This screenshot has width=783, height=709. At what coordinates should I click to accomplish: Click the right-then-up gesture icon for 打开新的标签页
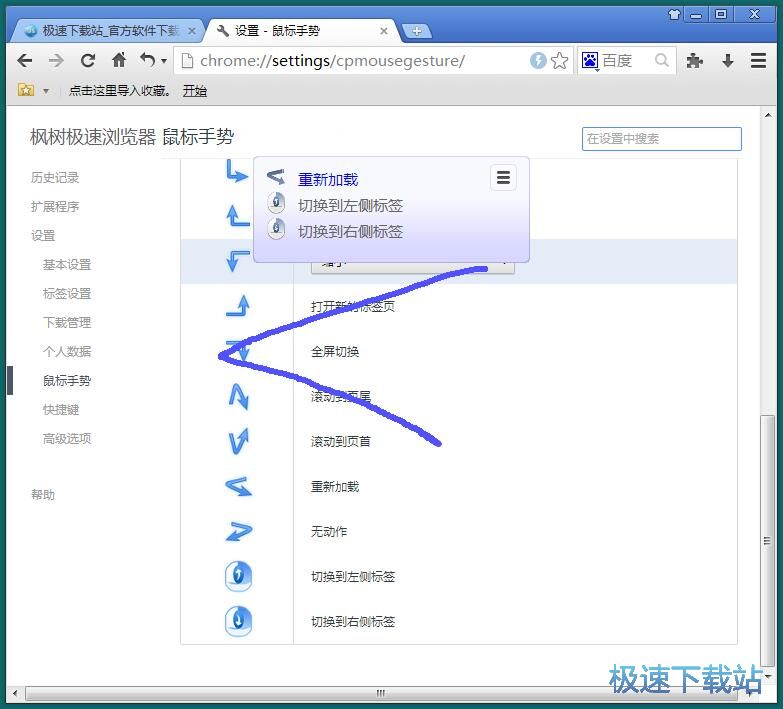pos(238,306)
